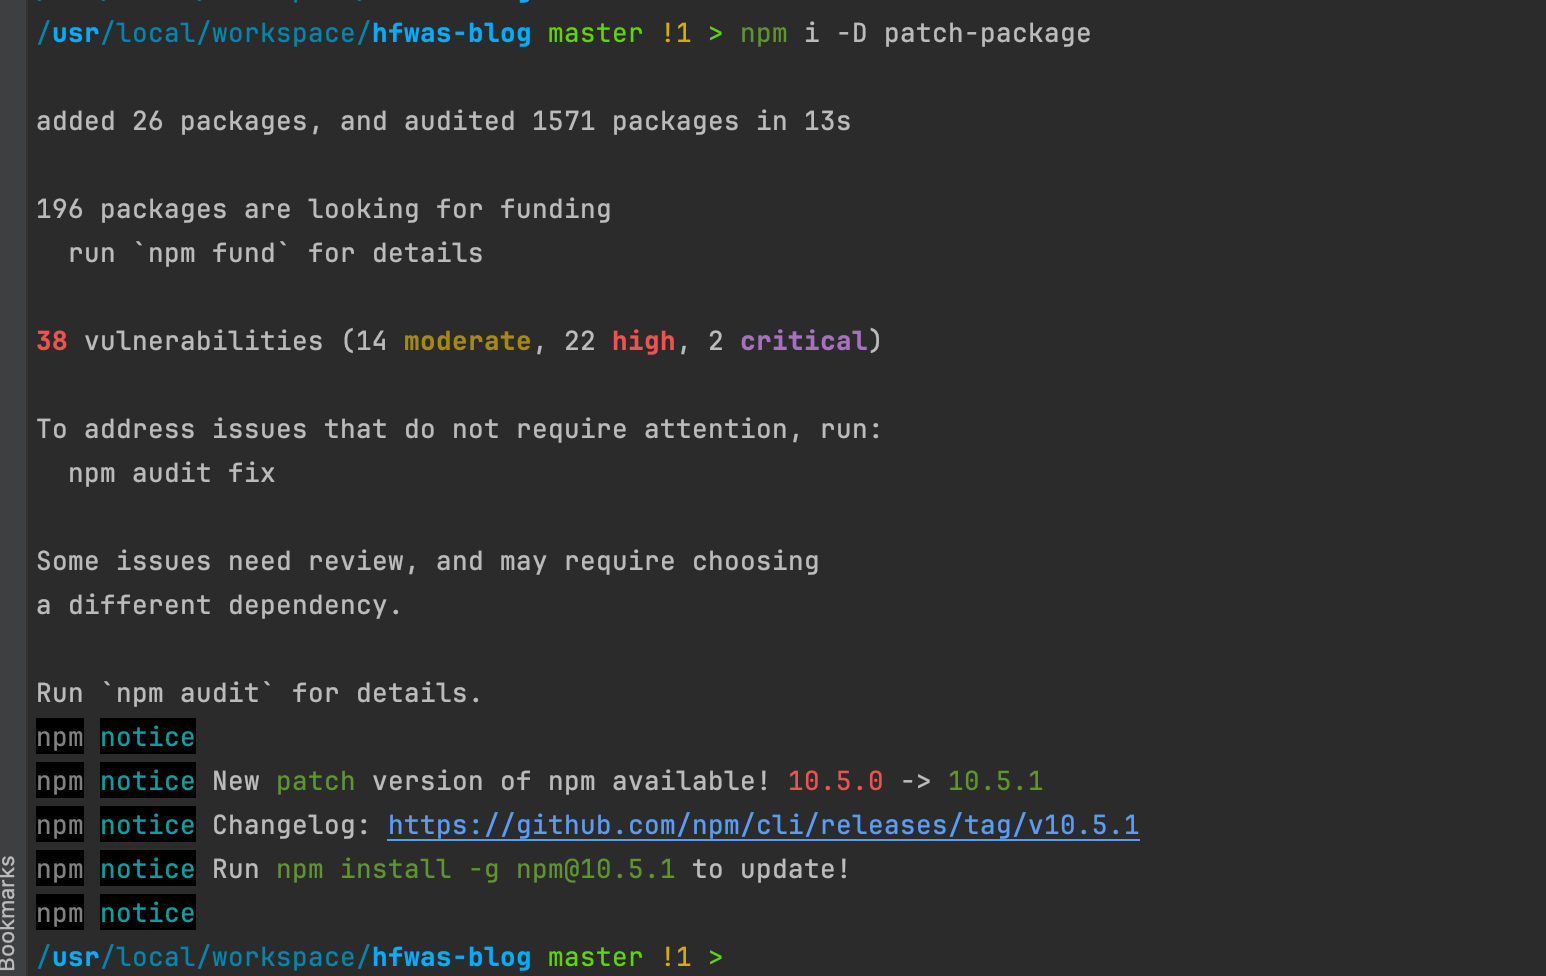Click the empty terminal prompt on the last line
Viewport: 1546px width, 976px height.
pos(760,957)
